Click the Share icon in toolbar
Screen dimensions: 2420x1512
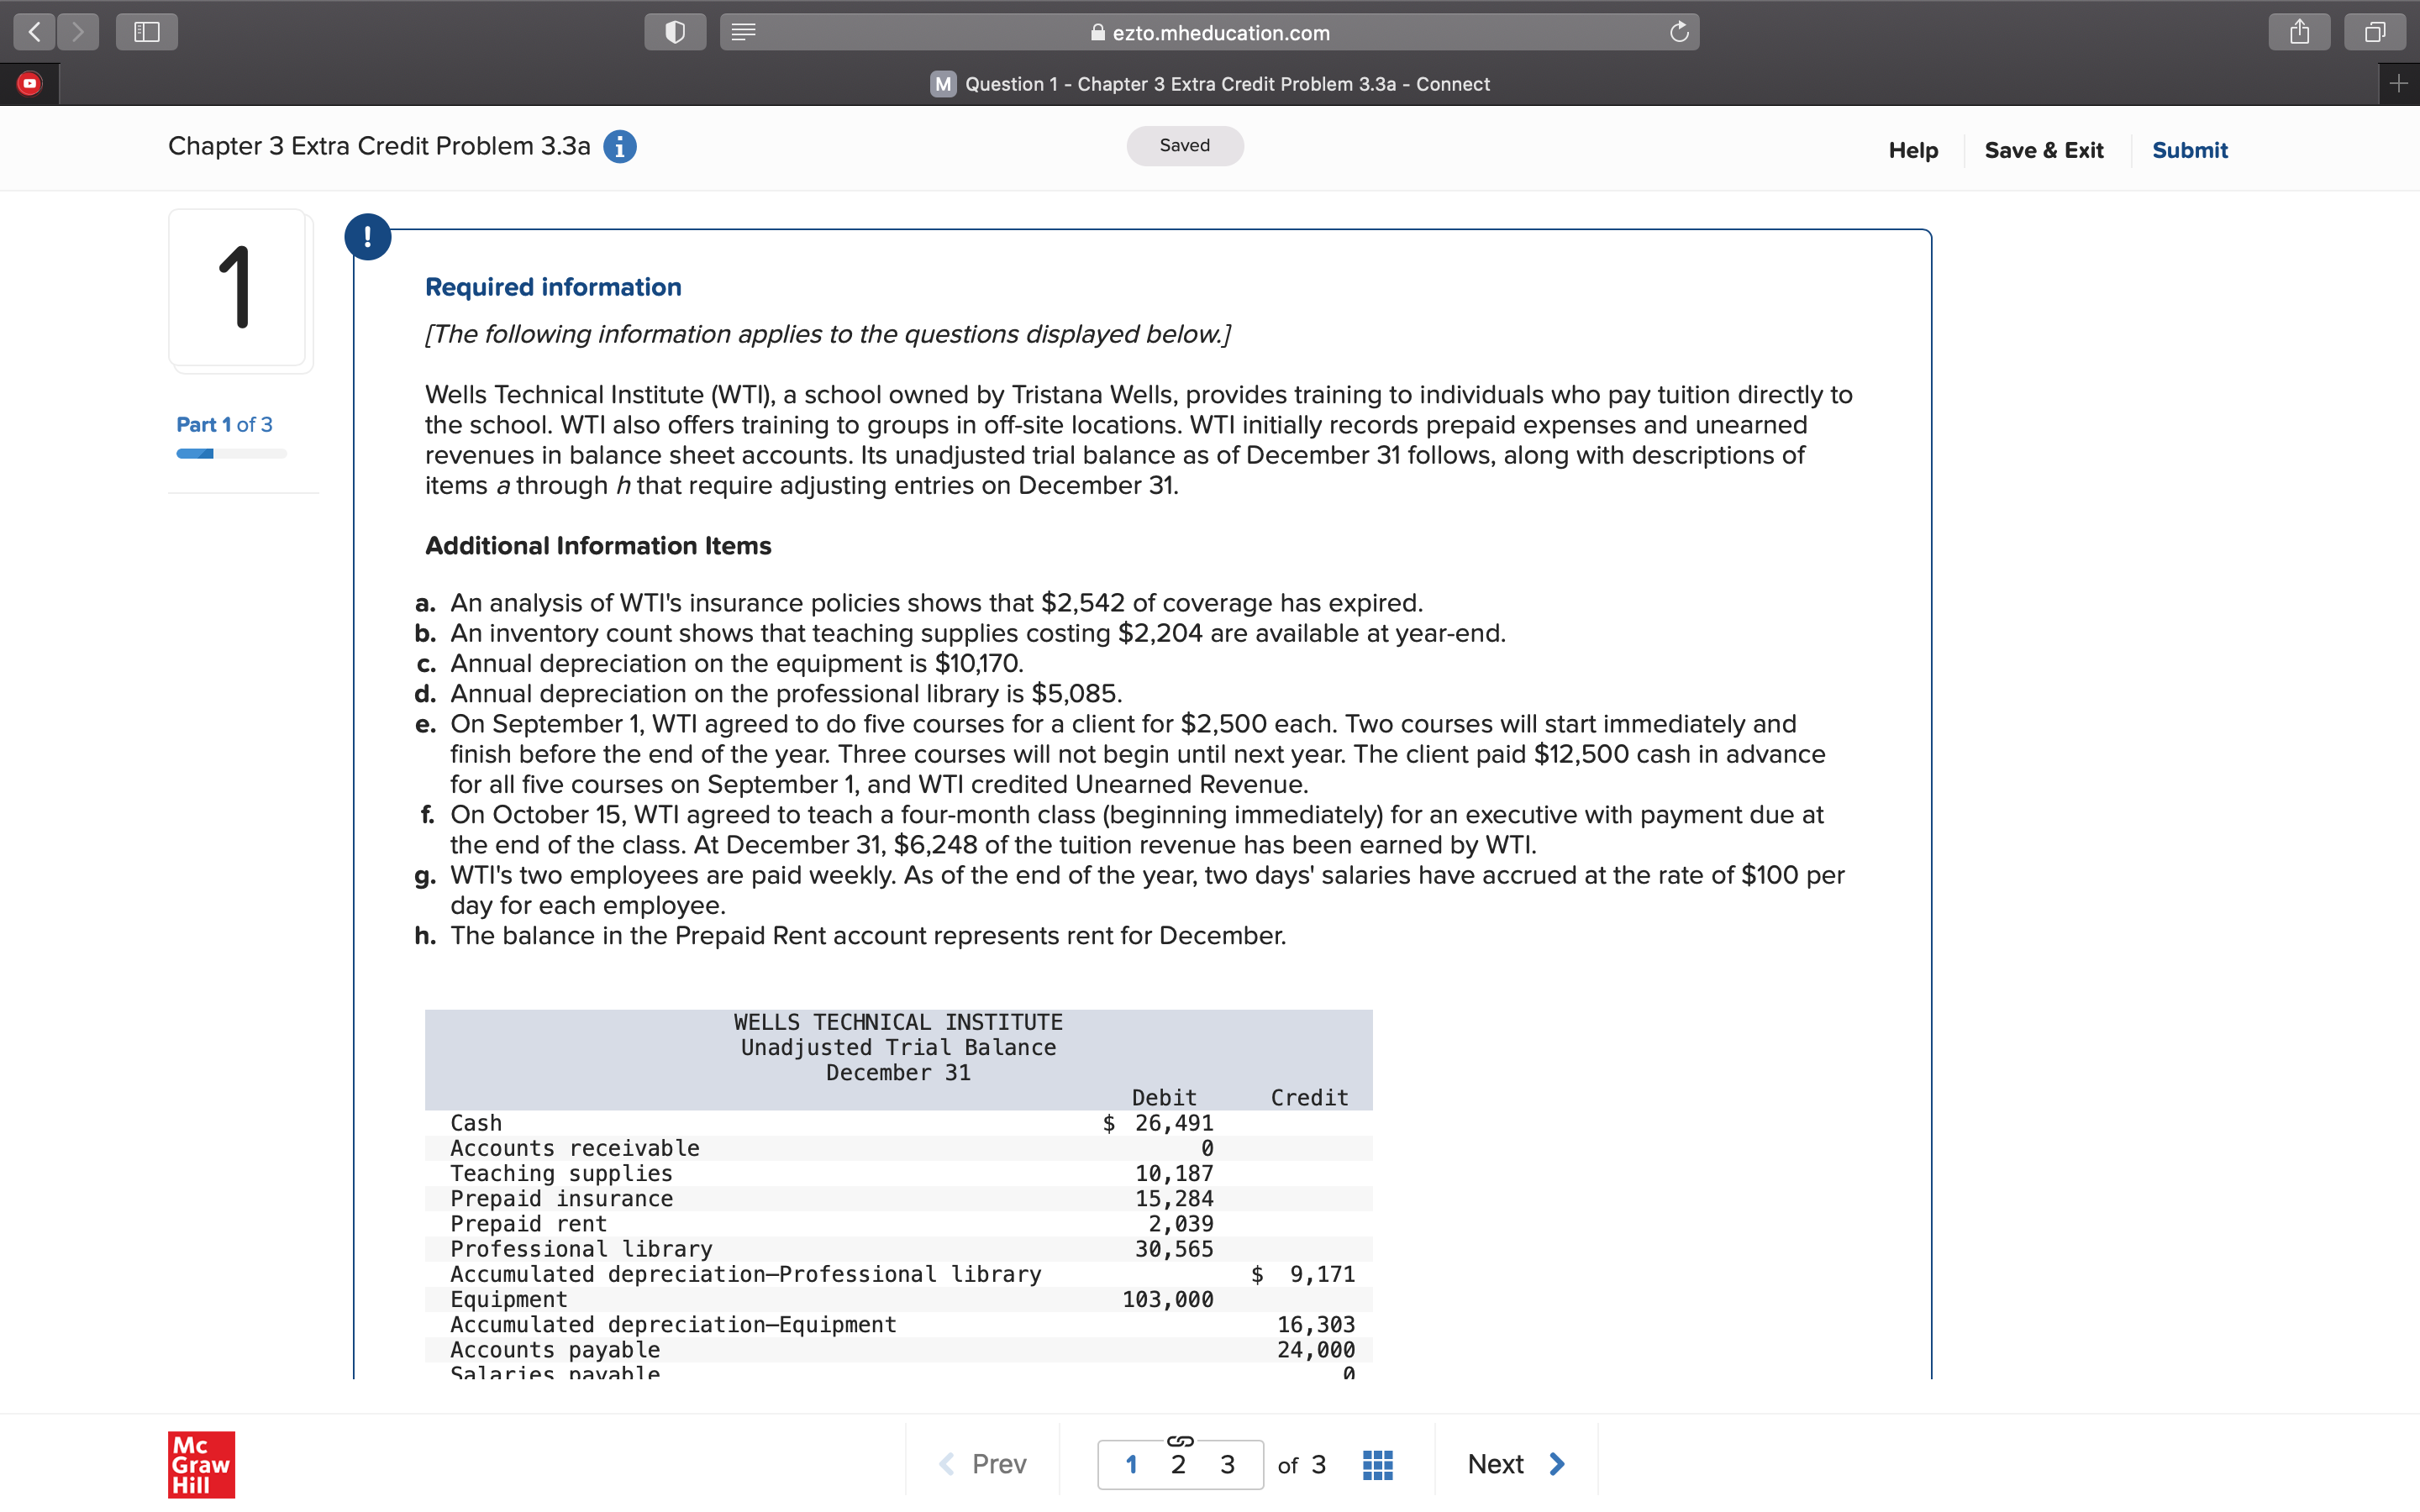click(2299, 32)
